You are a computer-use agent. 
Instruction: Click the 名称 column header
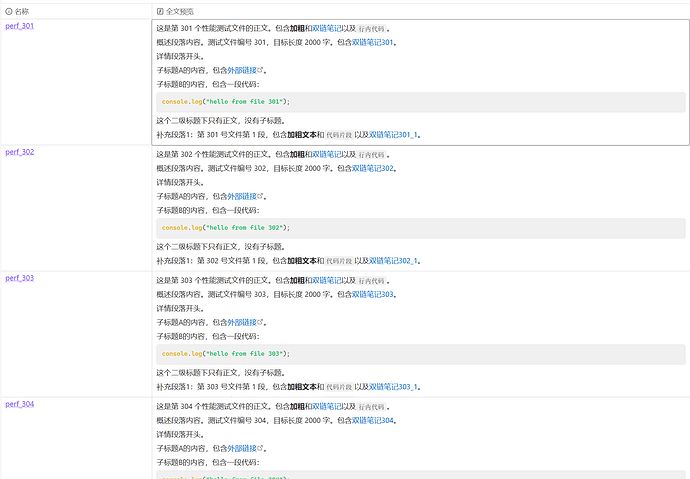click(76, 11)
